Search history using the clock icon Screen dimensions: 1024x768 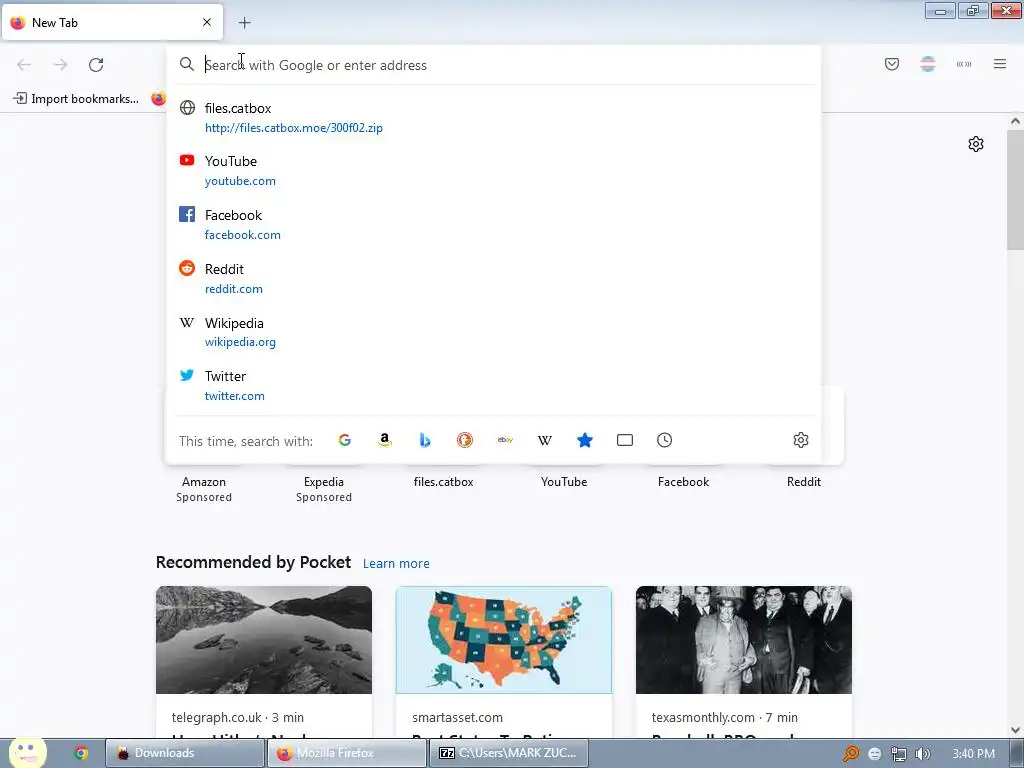tap(664, 440)
